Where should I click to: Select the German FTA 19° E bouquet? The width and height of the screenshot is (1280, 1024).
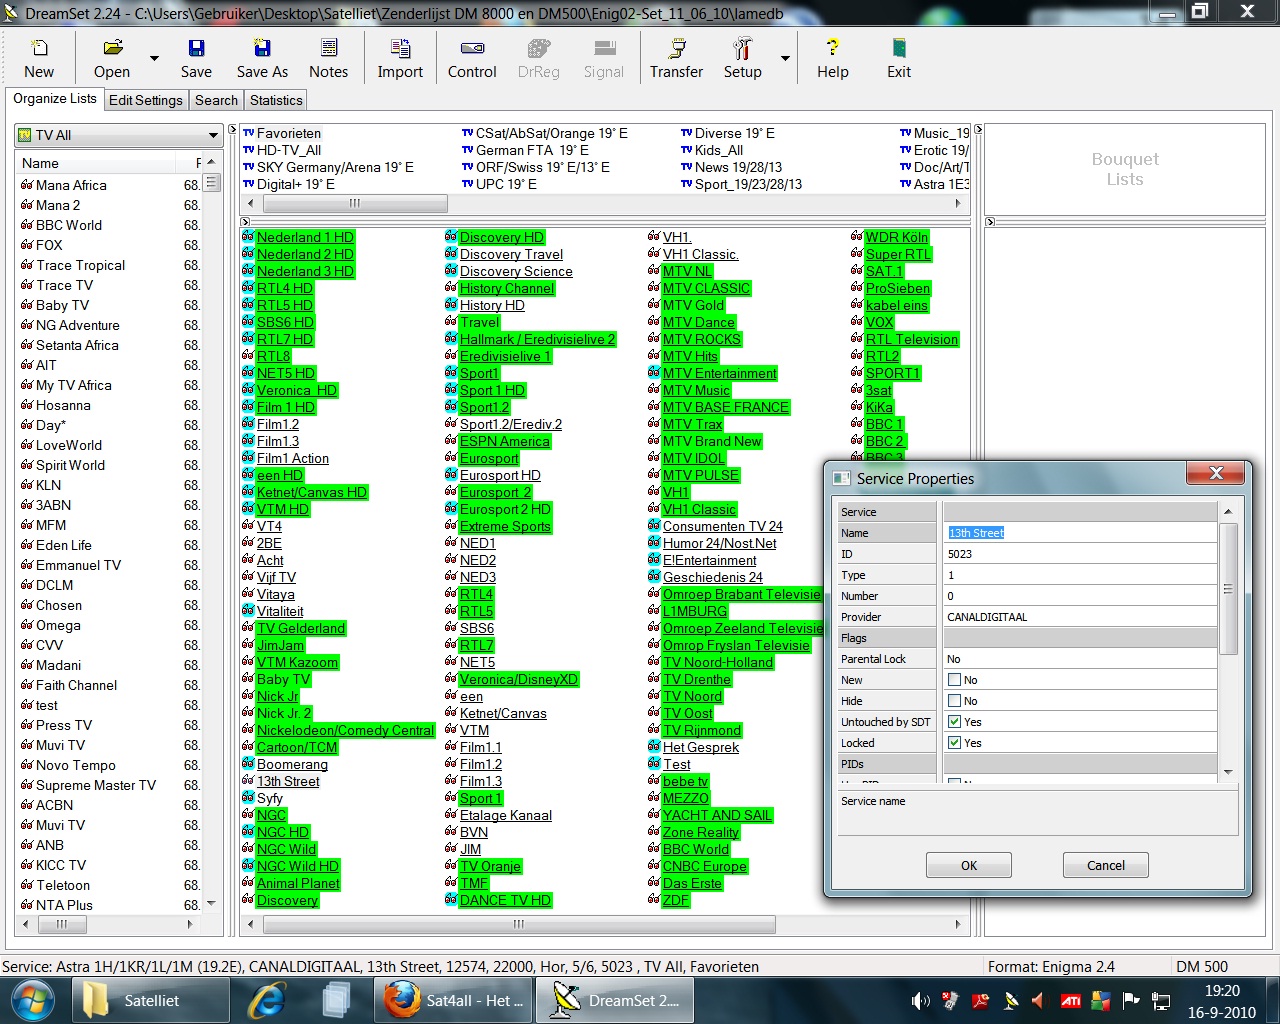coord(531,150)
